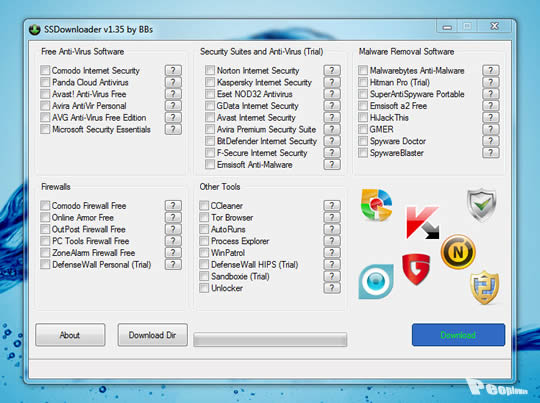The image size is (540, 403).
Task: Select DefenseWall HIPS (Trial) checkbox
Action: [x=204, y=265]
